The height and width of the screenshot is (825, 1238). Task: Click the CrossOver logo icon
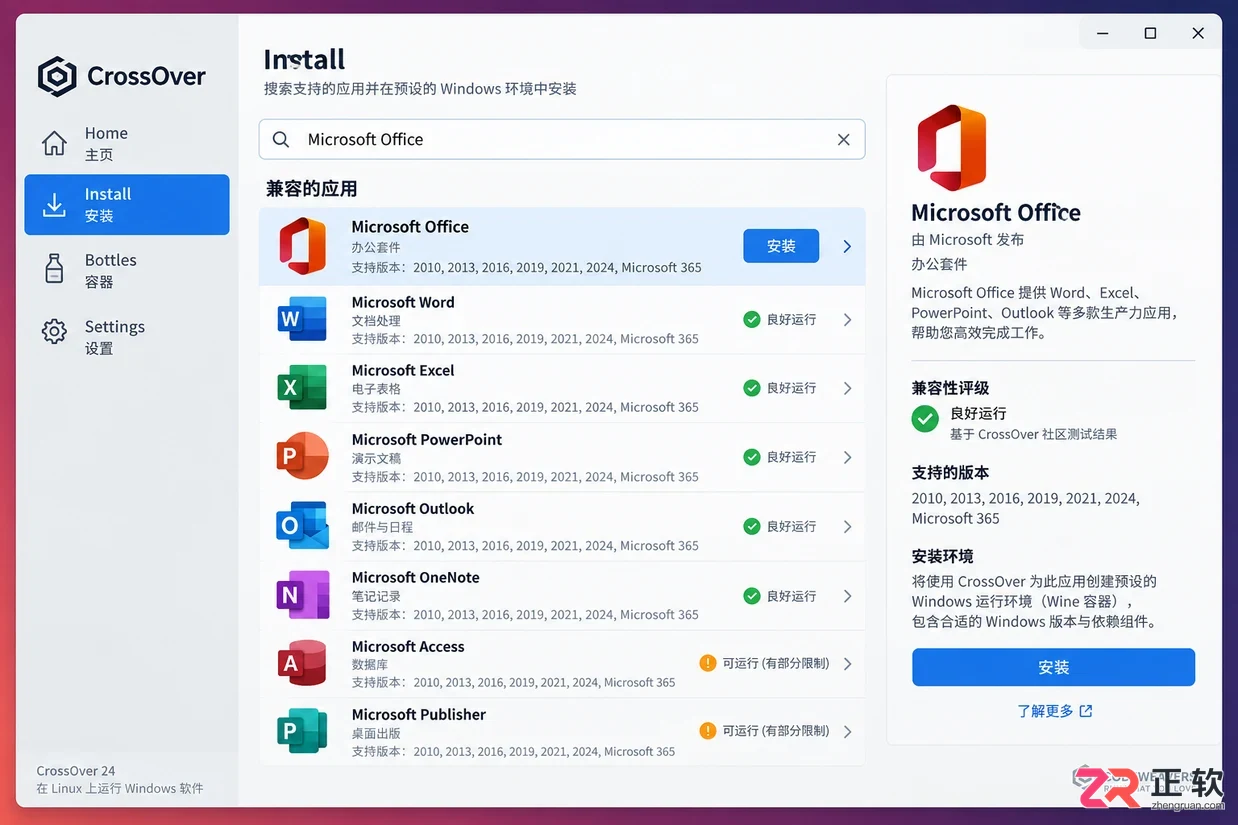click(57, 76)
